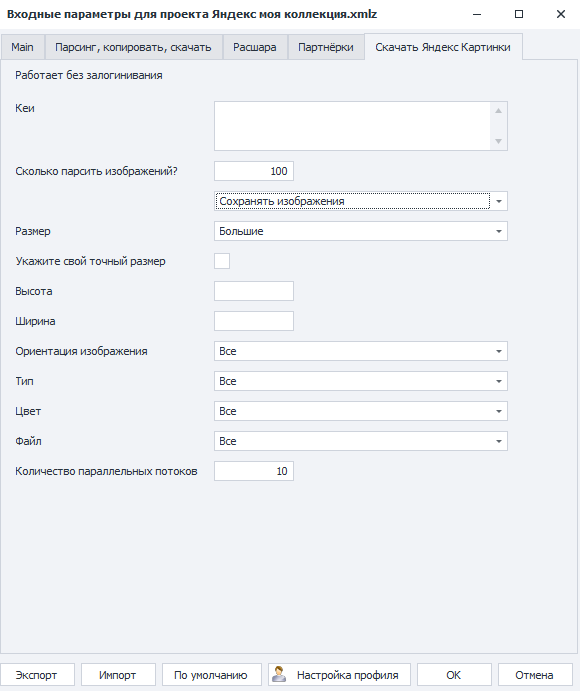Confirm with the OK button
The height and width of the screenshot is (691, 580).
point(454,675)
